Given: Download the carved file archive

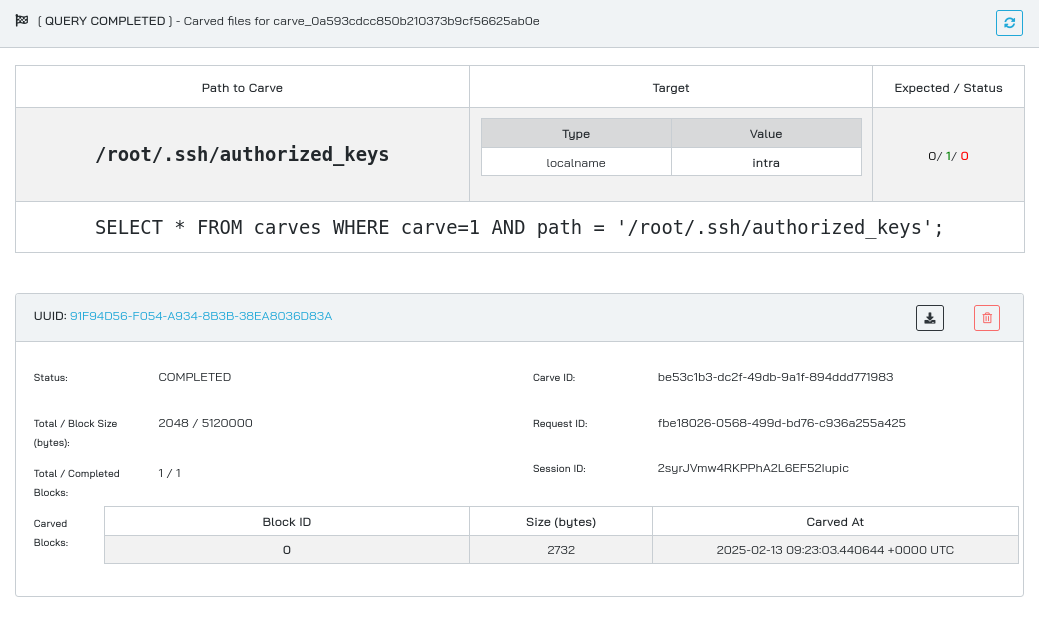Looking at the screenshot, I should click(x=930, y=318).
